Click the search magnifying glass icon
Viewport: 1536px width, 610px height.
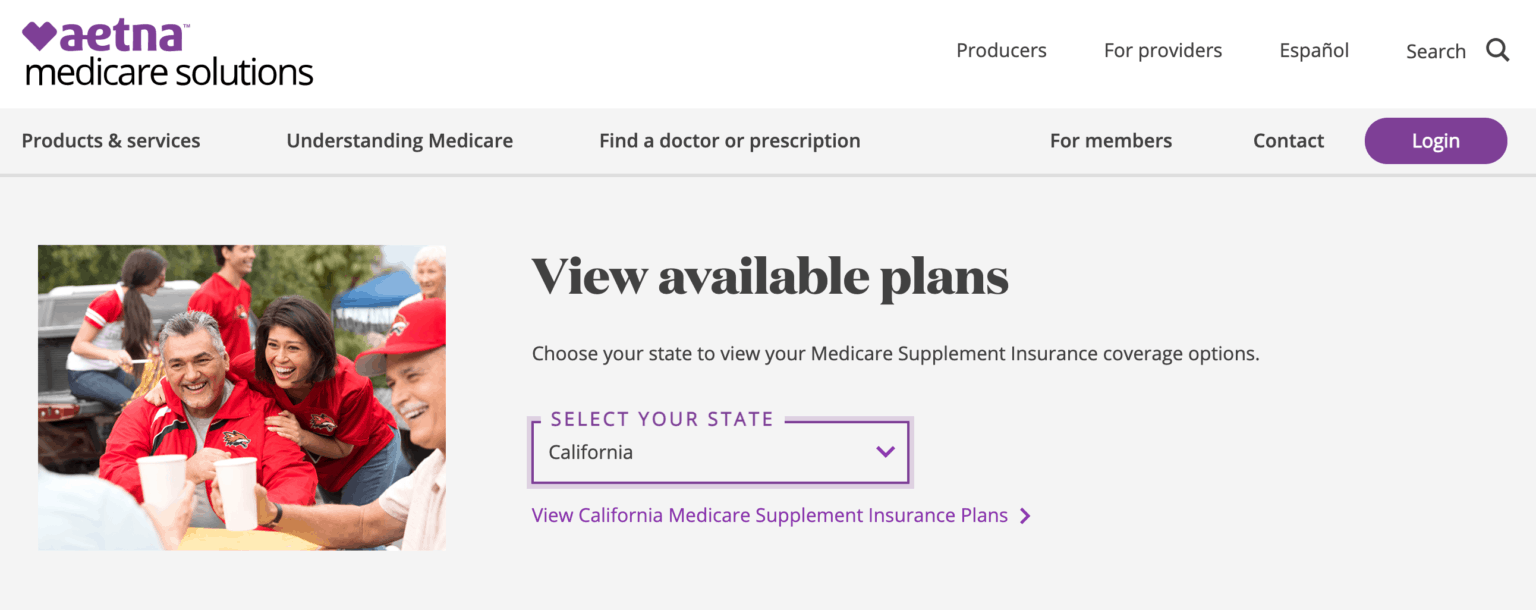[1497, 50]
